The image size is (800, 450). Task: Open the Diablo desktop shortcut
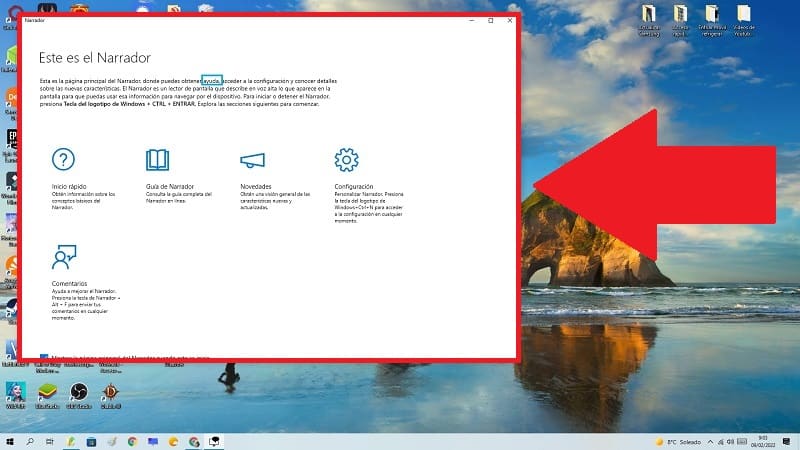[x=111, y=395]
